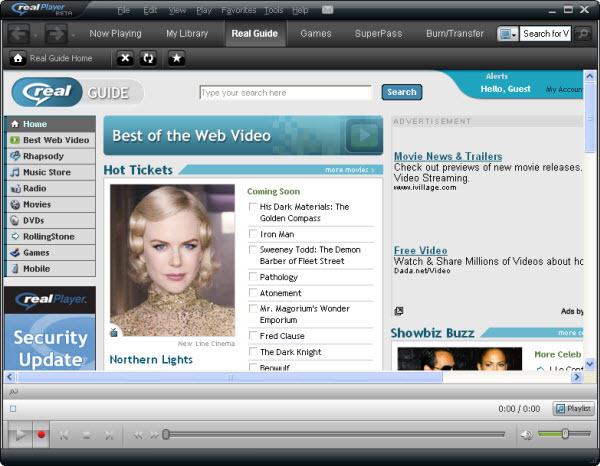
Task: Click the more movies link
Action: (x=350, y=169)
